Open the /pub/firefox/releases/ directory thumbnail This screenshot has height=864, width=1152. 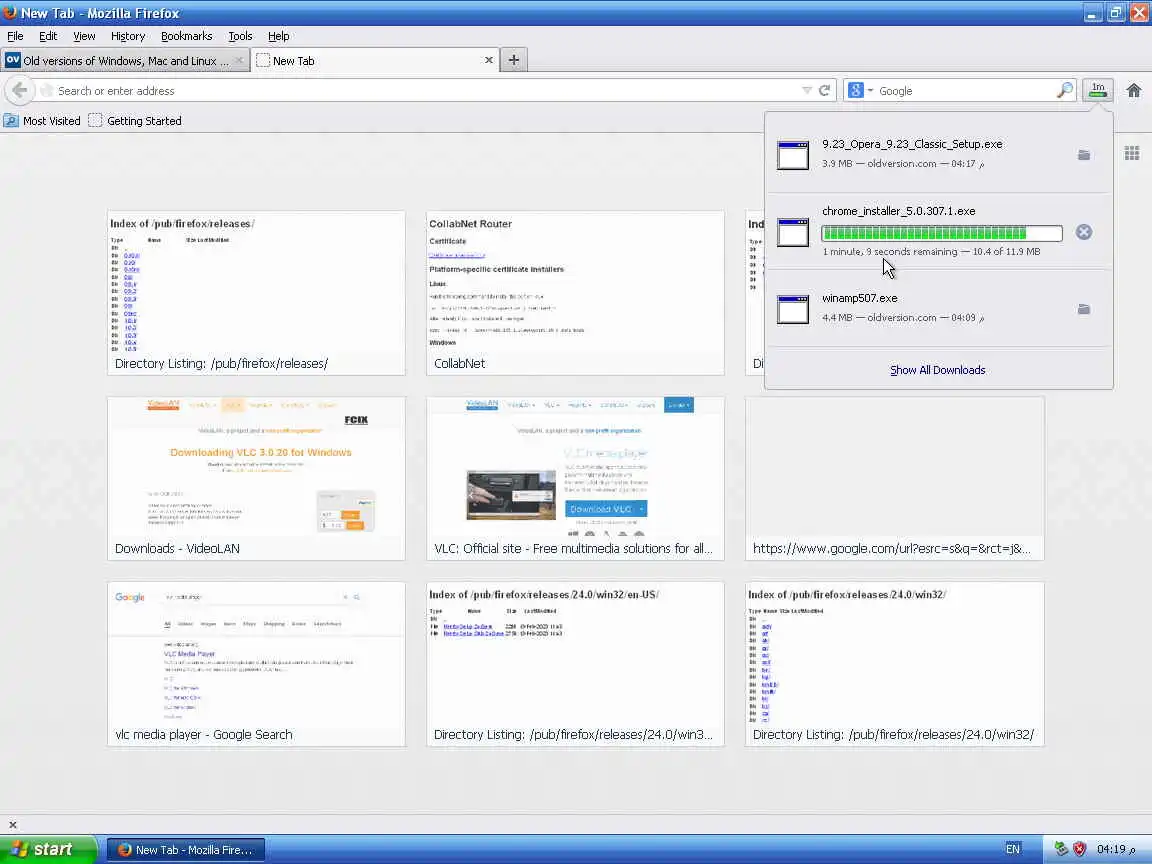pos(256,293)
